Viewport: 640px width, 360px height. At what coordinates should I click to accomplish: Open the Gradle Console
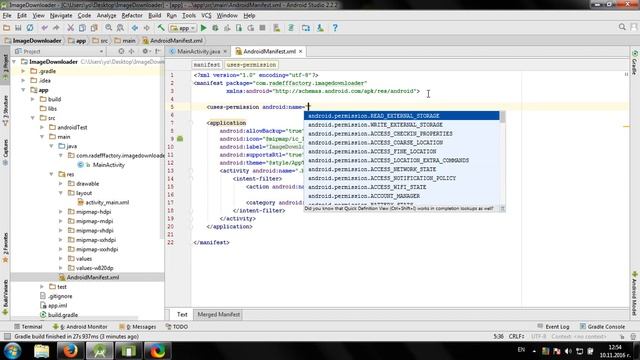[x=602, y=327]
